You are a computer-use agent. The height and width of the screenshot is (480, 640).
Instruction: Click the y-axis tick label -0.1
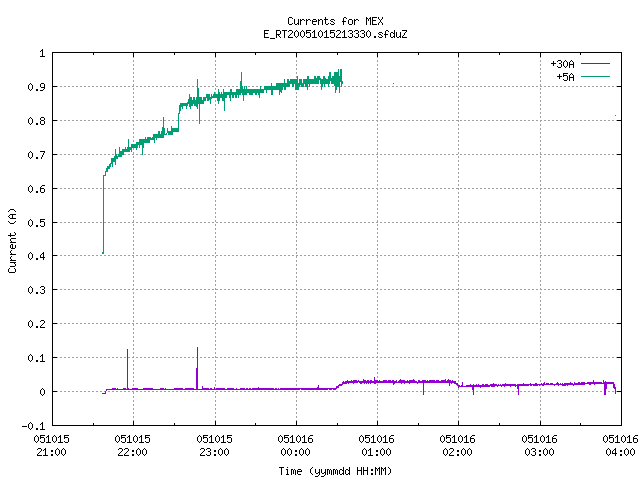[33, 426]
